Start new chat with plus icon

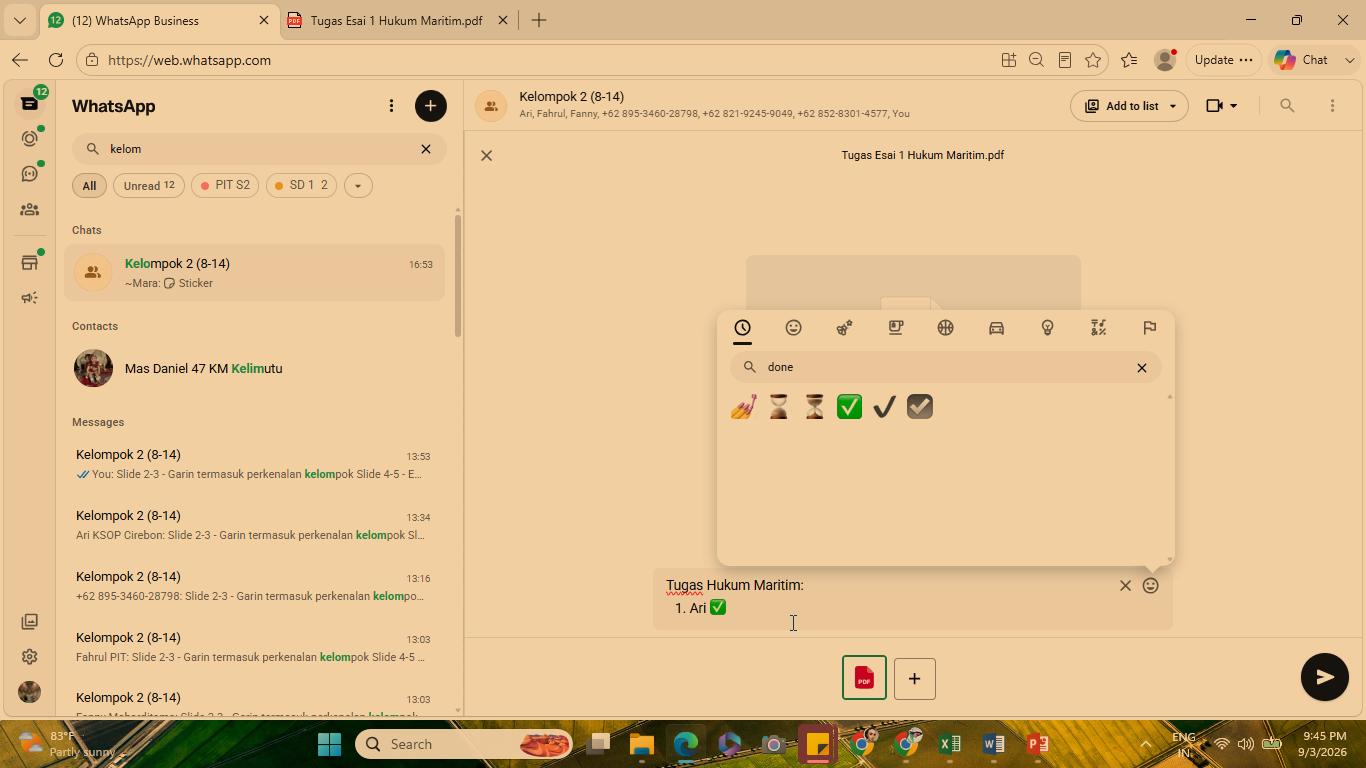(430, 106)
